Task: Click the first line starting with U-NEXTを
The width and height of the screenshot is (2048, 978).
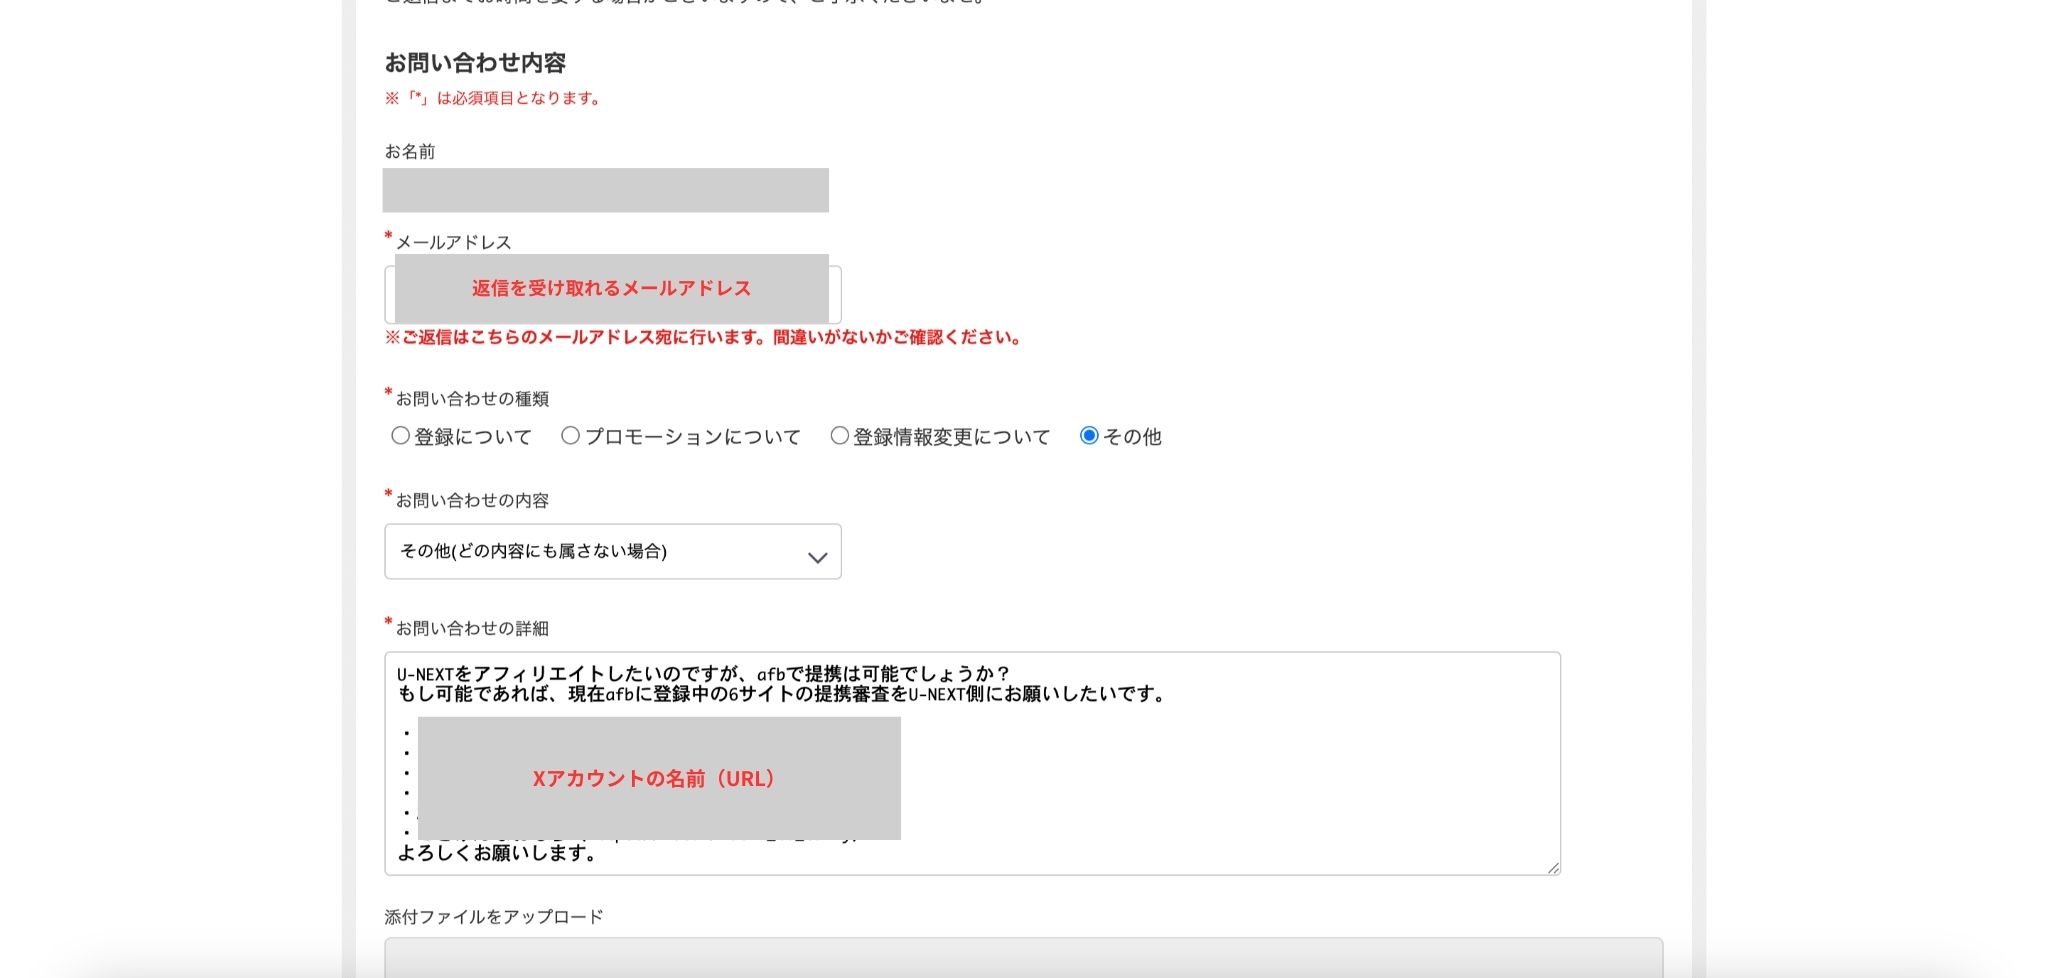Action: 703,674
